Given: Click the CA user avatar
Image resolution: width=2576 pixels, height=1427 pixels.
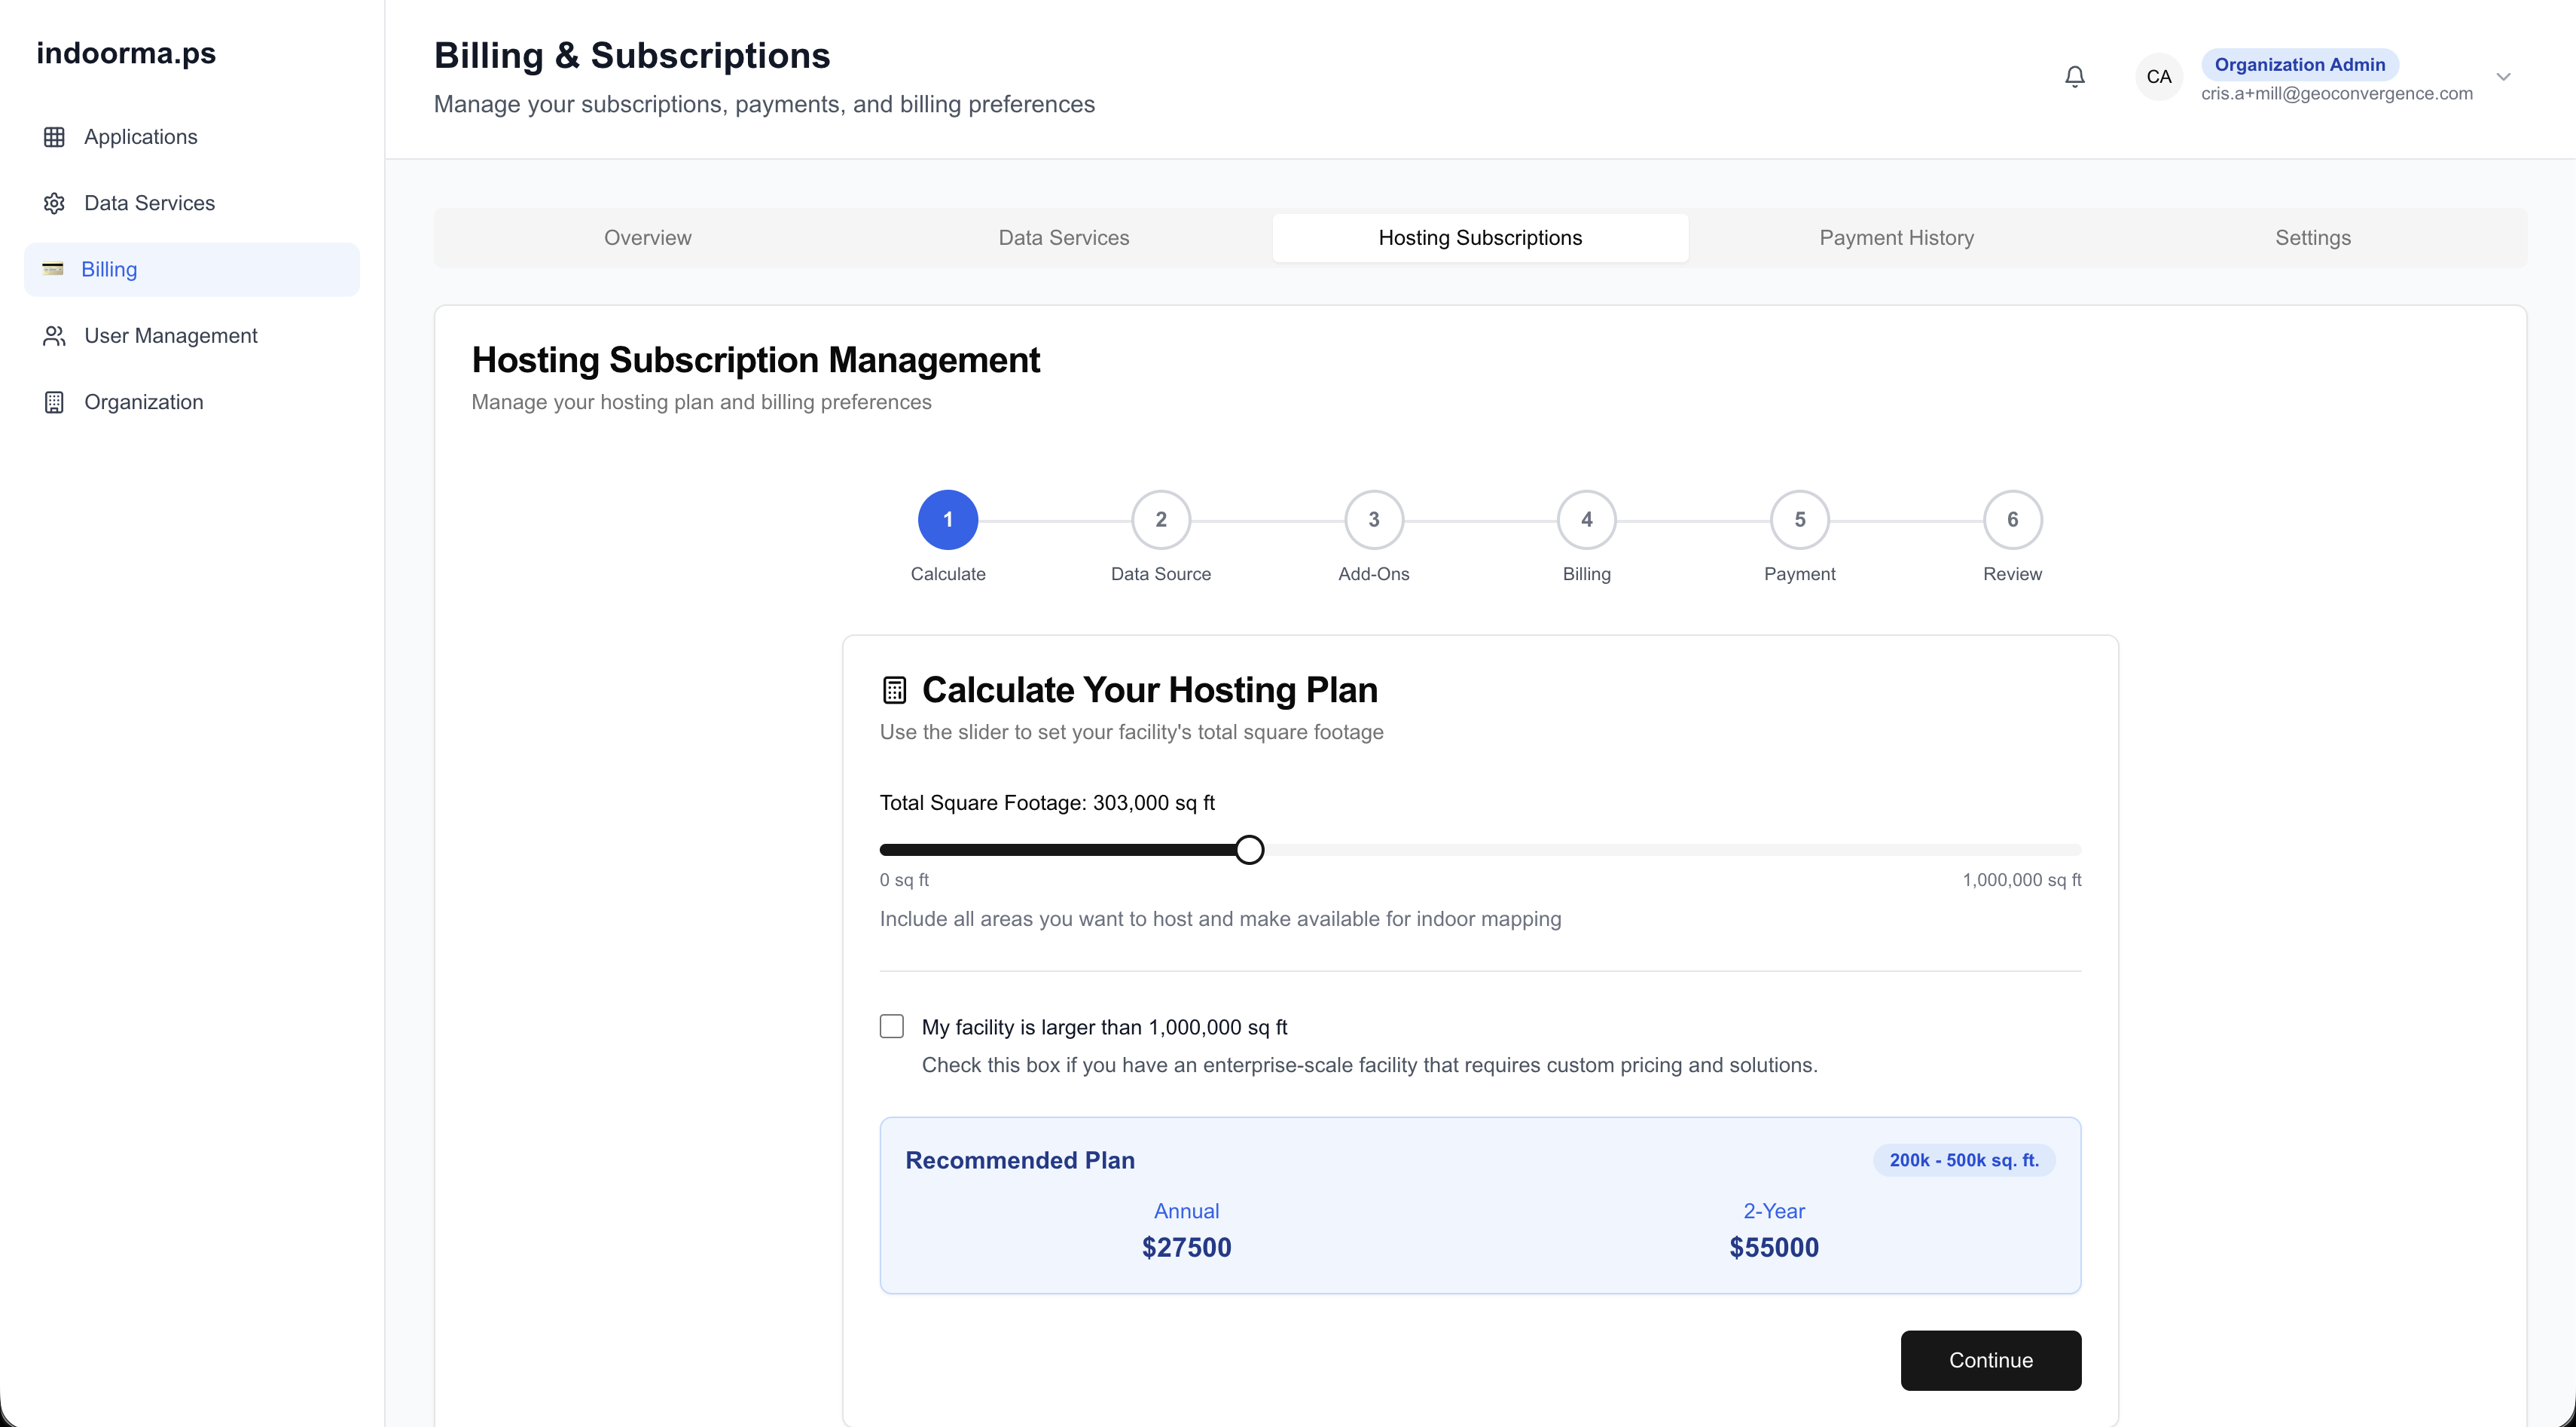Looking at the screenshot, I should pyautogui.click(x=2159, y=77).
